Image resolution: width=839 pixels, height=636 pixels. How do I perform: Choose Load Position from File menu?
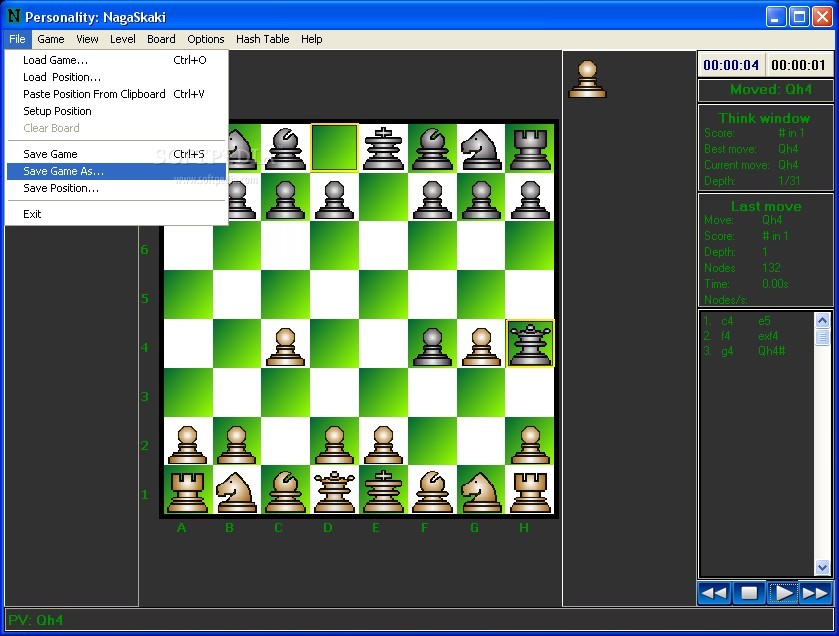(x=117, y=77)
